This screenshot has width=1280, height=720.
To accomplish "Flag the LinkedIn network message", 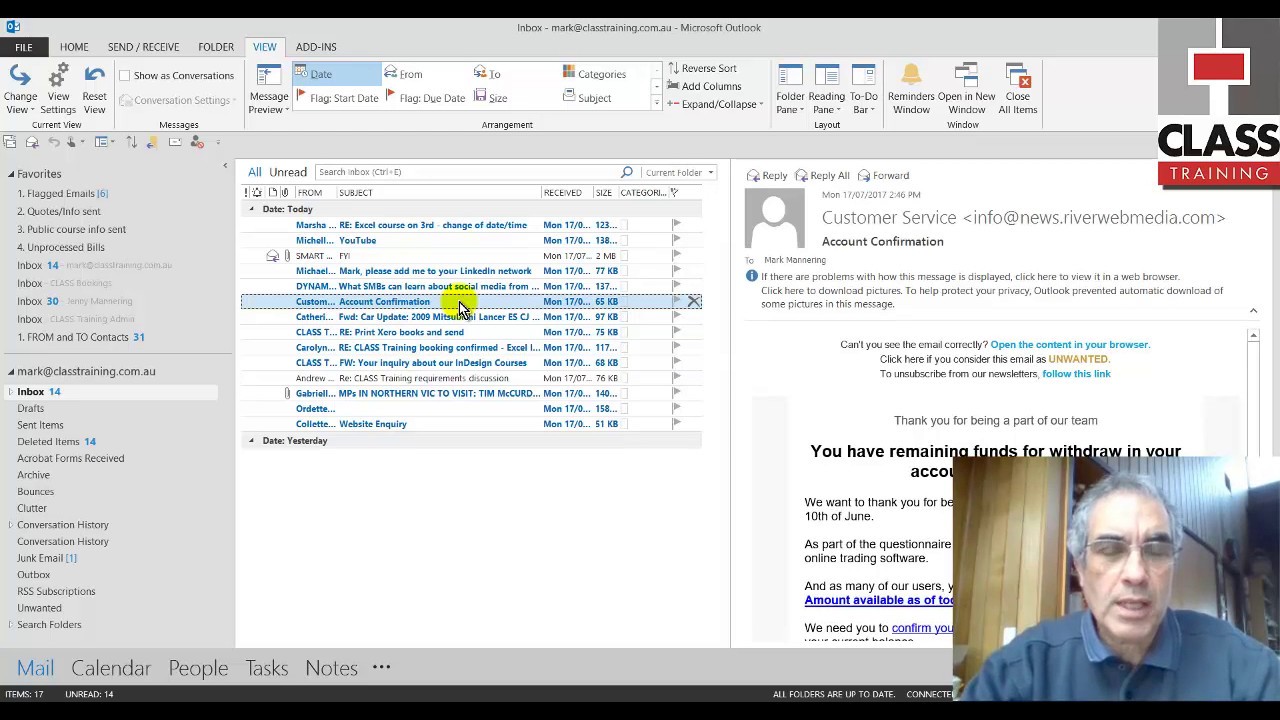I will coord(677,271).
